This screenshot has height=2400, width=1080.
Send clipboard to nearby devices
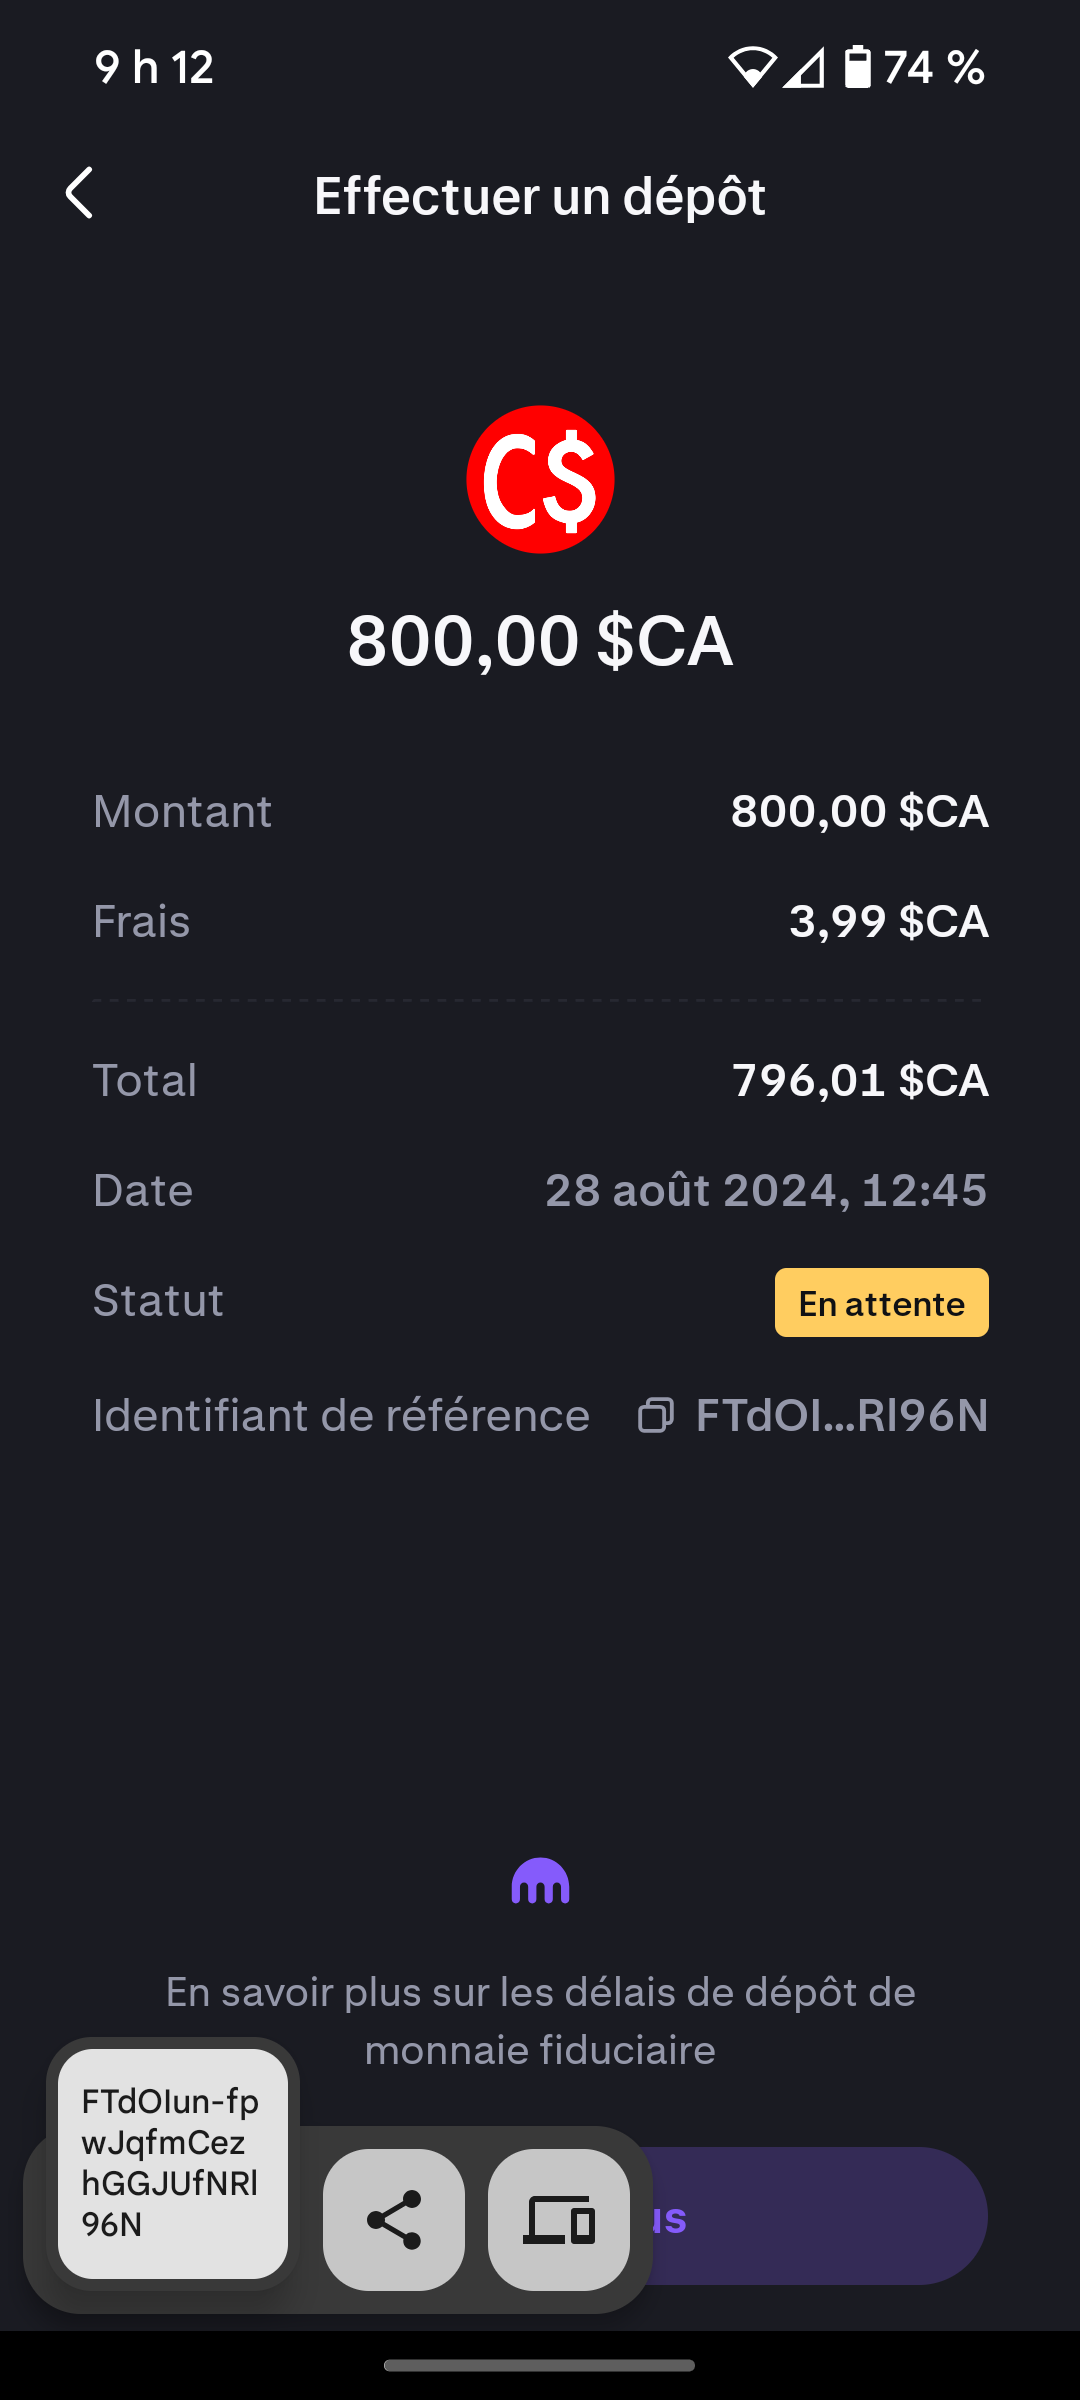coord(558,2219)
